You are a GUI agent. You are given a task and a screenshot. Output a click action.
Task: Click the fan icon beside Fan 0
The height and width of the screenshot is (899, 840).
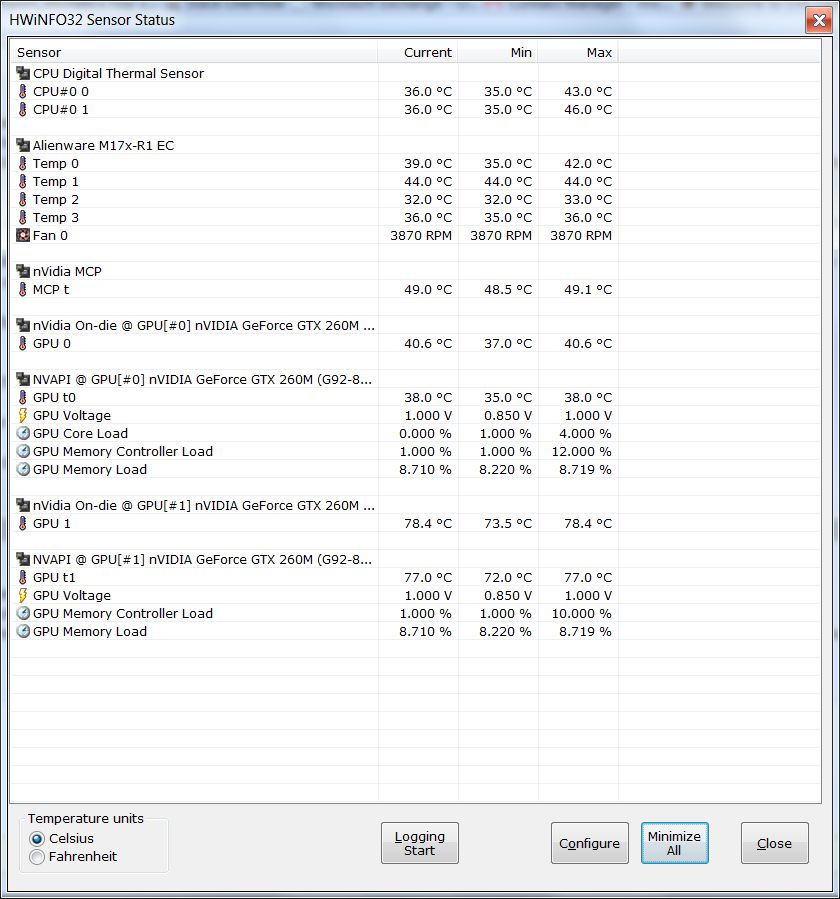(23, 235)
